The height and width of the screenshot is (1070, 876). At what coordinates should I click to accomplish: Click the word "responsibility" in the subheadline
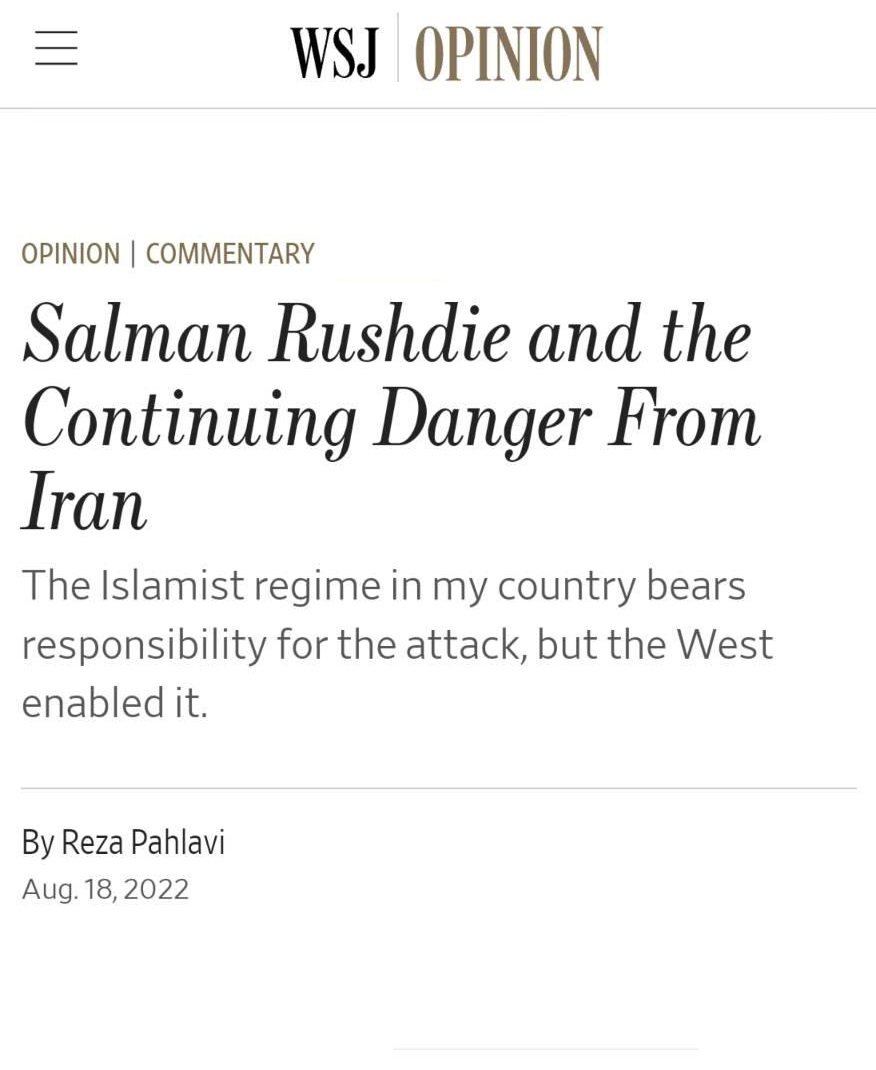point(144,645)
